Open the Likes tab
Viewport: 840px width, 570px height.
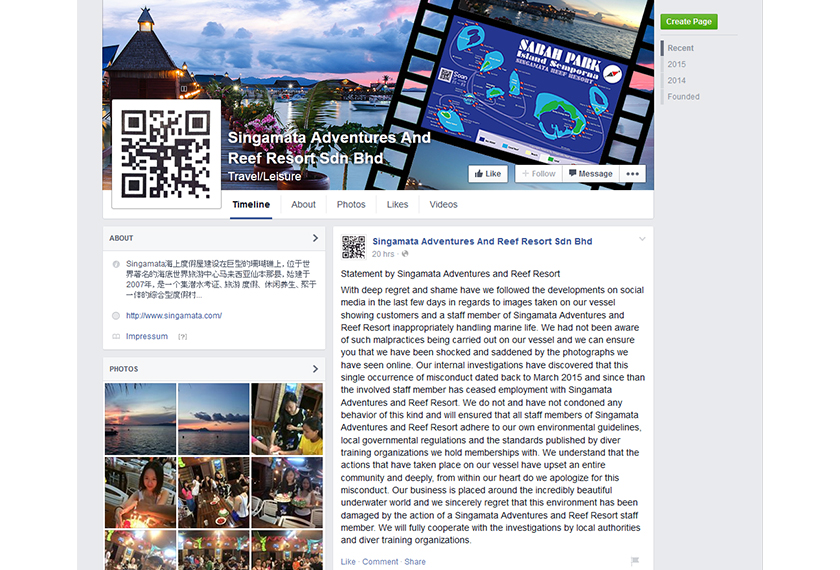[x=398, y=205]
